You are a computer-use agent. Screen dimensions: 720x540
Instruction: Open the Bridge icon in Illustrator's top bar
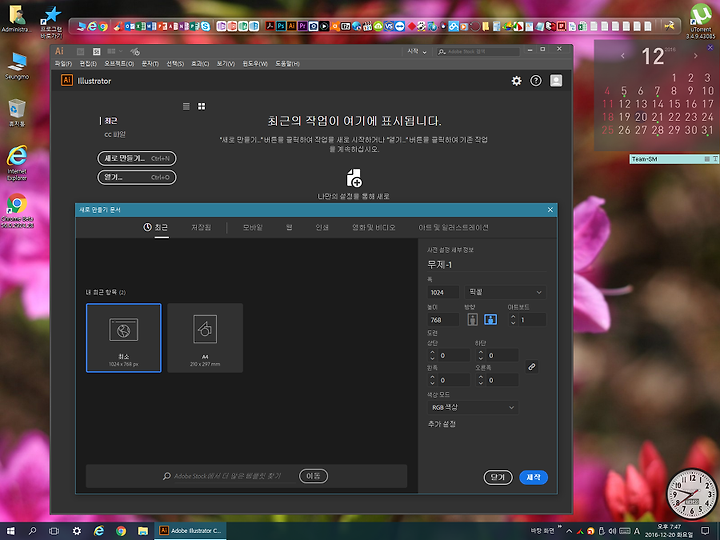tap(80, 51)
